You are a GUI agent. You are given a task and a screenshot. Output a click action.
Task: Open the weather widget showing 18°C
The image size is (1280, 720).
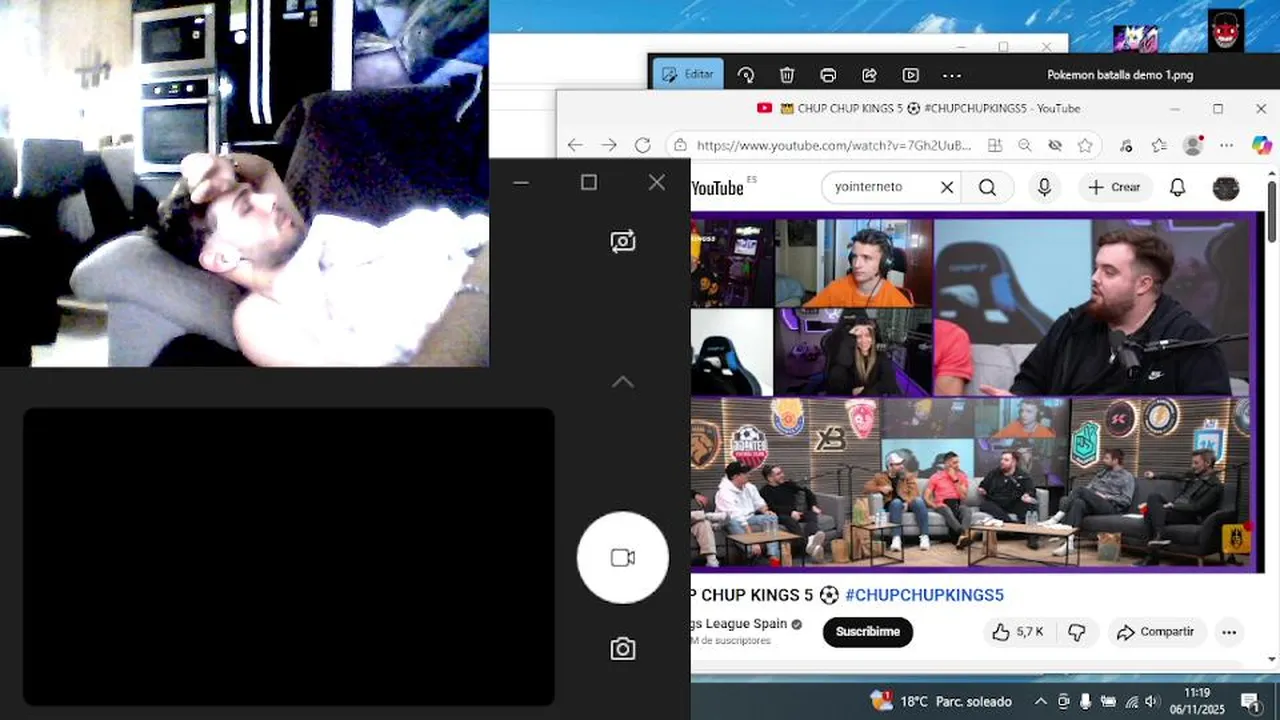pos(941,701)
